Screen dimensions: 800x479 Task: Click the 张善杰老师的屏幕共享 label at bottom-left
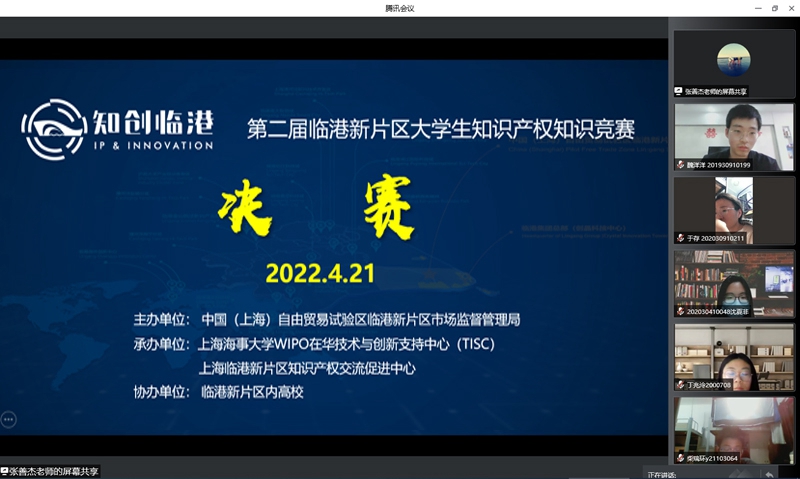pyautogui.click(x=54, y=471)
